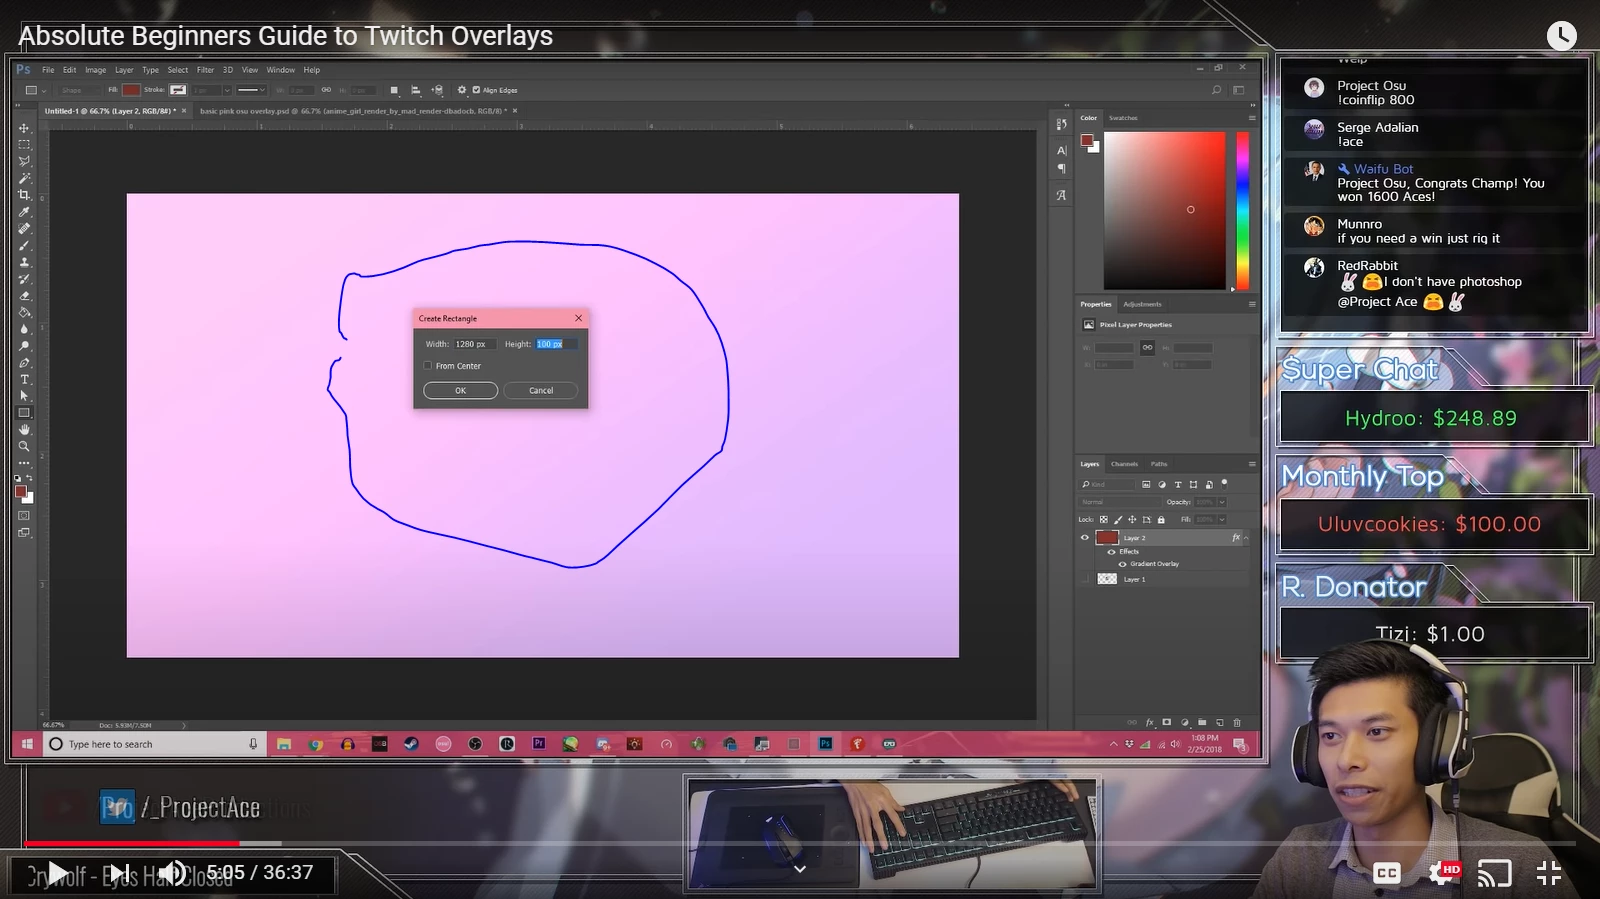Show Layer 1 using its visibility box
Viewport: 1600px width, 899px height.
1085,579
